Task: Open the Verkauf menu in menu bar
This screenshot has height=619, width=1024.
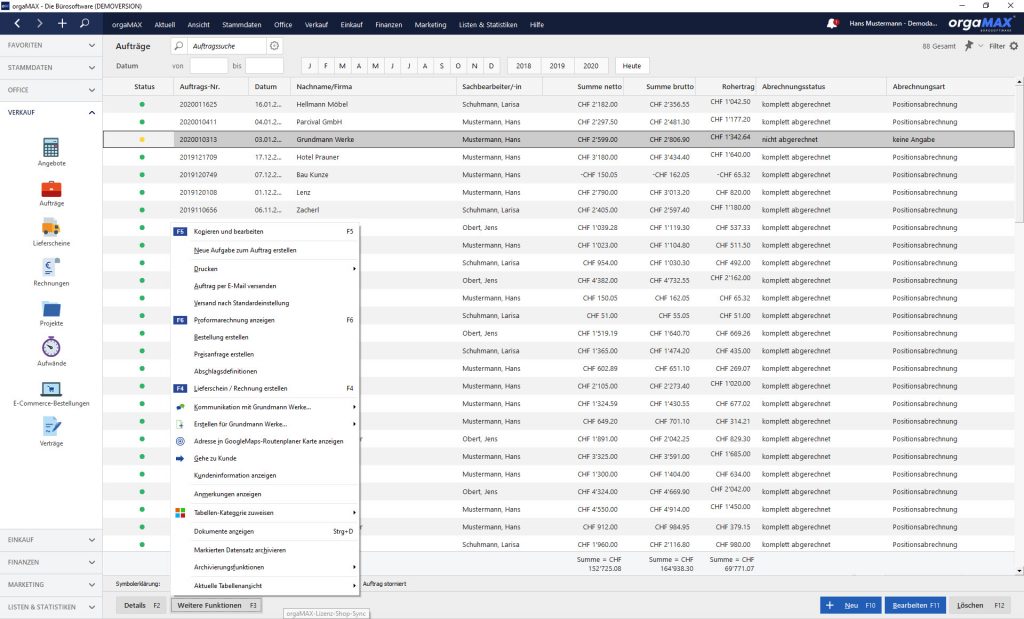Action: pos(316,25)
